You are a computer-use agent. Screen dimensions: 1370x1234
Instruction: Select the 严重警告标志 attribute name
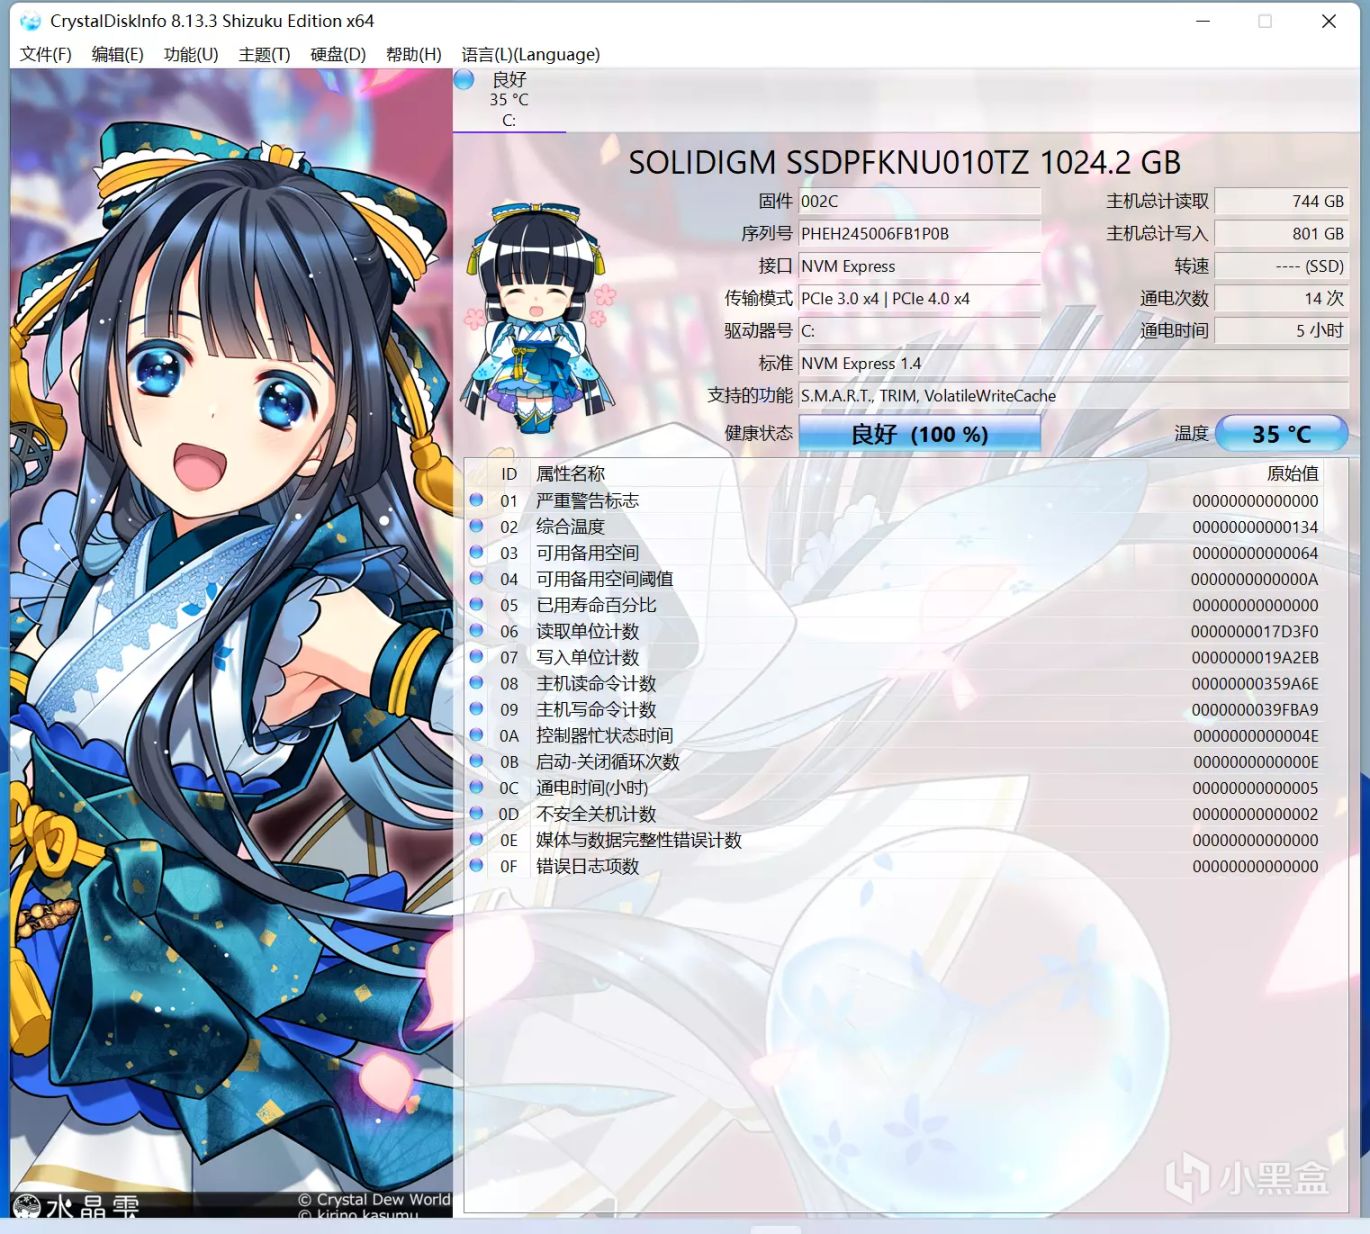(x=587, y=501)
